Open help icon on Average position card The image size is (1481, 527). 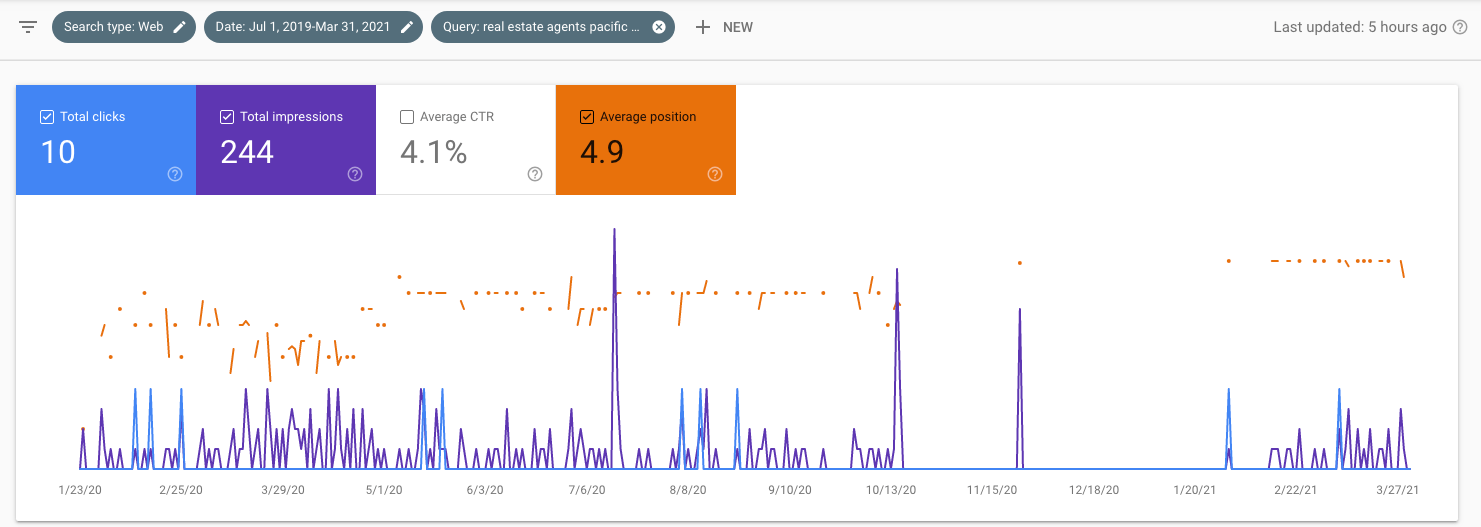click(715, 174)
